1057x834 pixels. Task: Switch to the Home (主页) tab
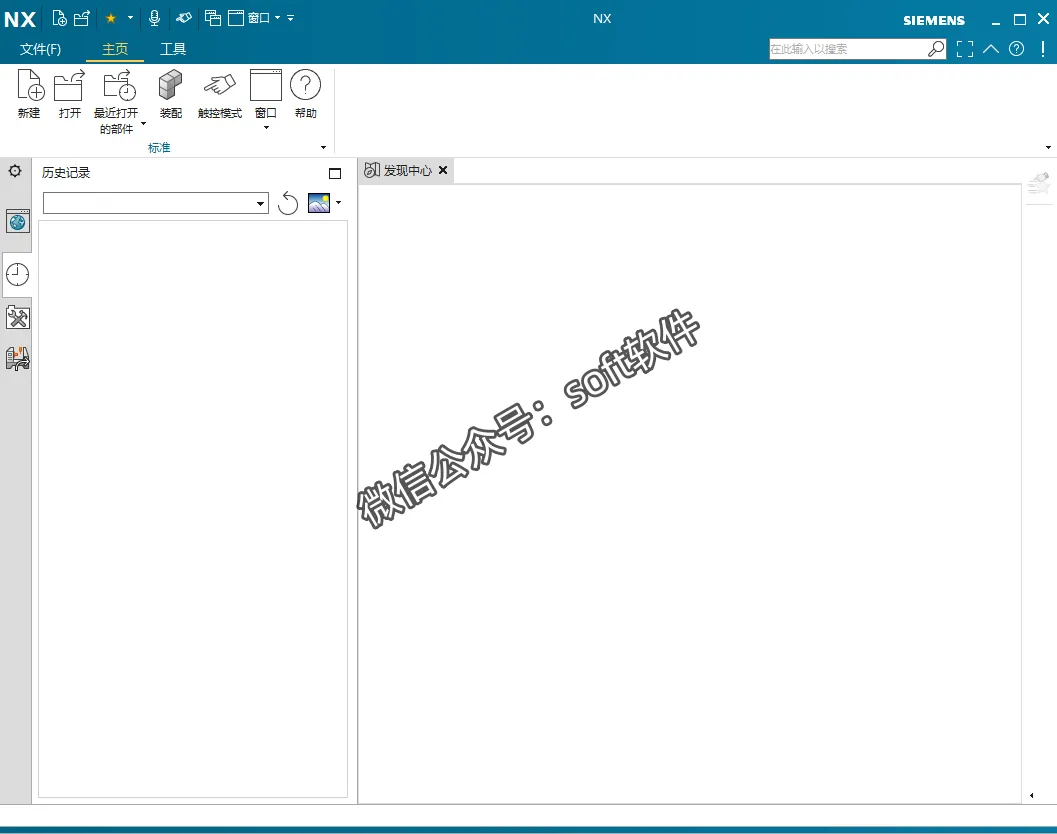(115, 49)
